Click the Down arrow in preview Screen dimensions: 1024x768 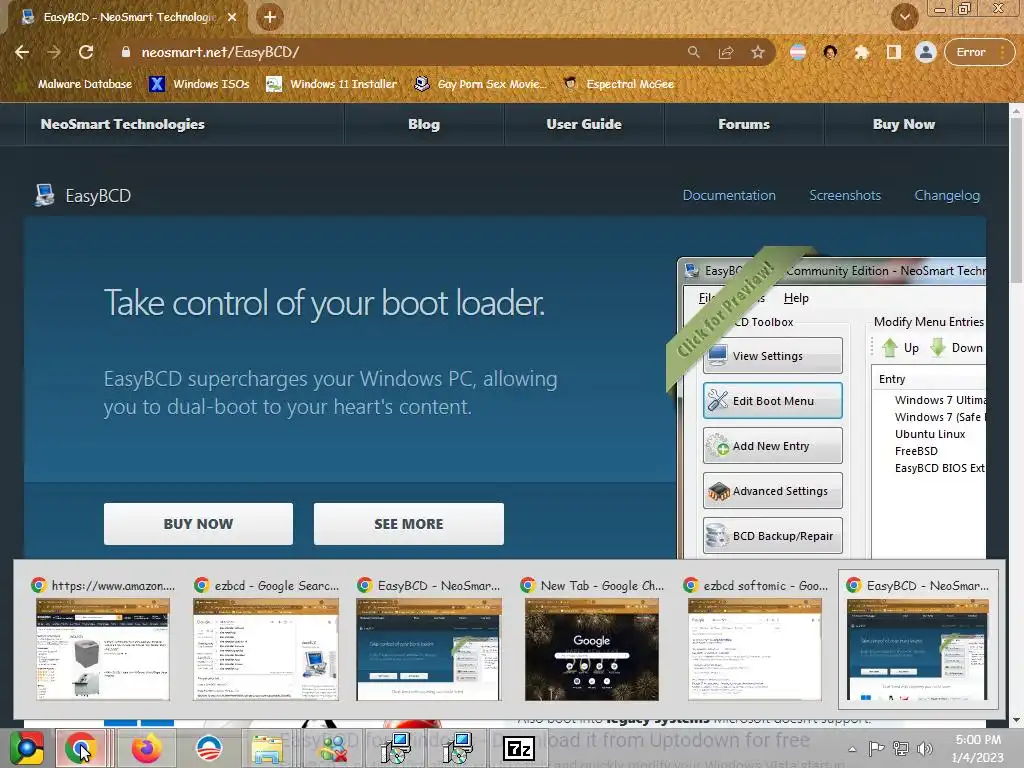click(938, 348)
